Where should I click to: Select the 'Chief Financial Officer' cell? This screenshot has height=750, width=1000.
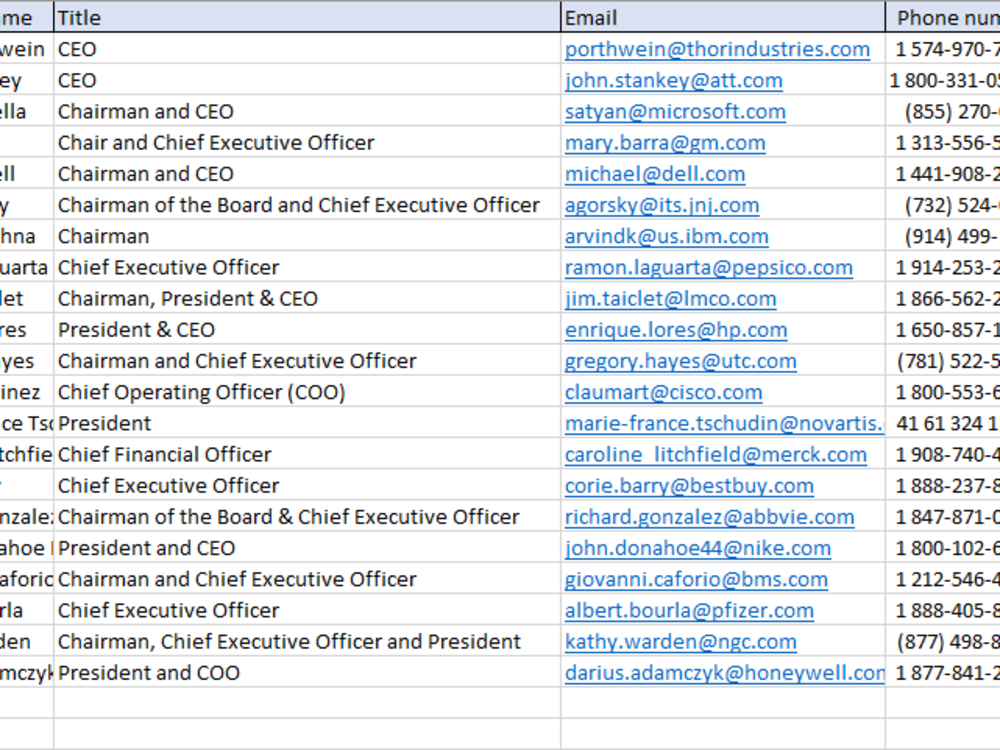[307, 455]
